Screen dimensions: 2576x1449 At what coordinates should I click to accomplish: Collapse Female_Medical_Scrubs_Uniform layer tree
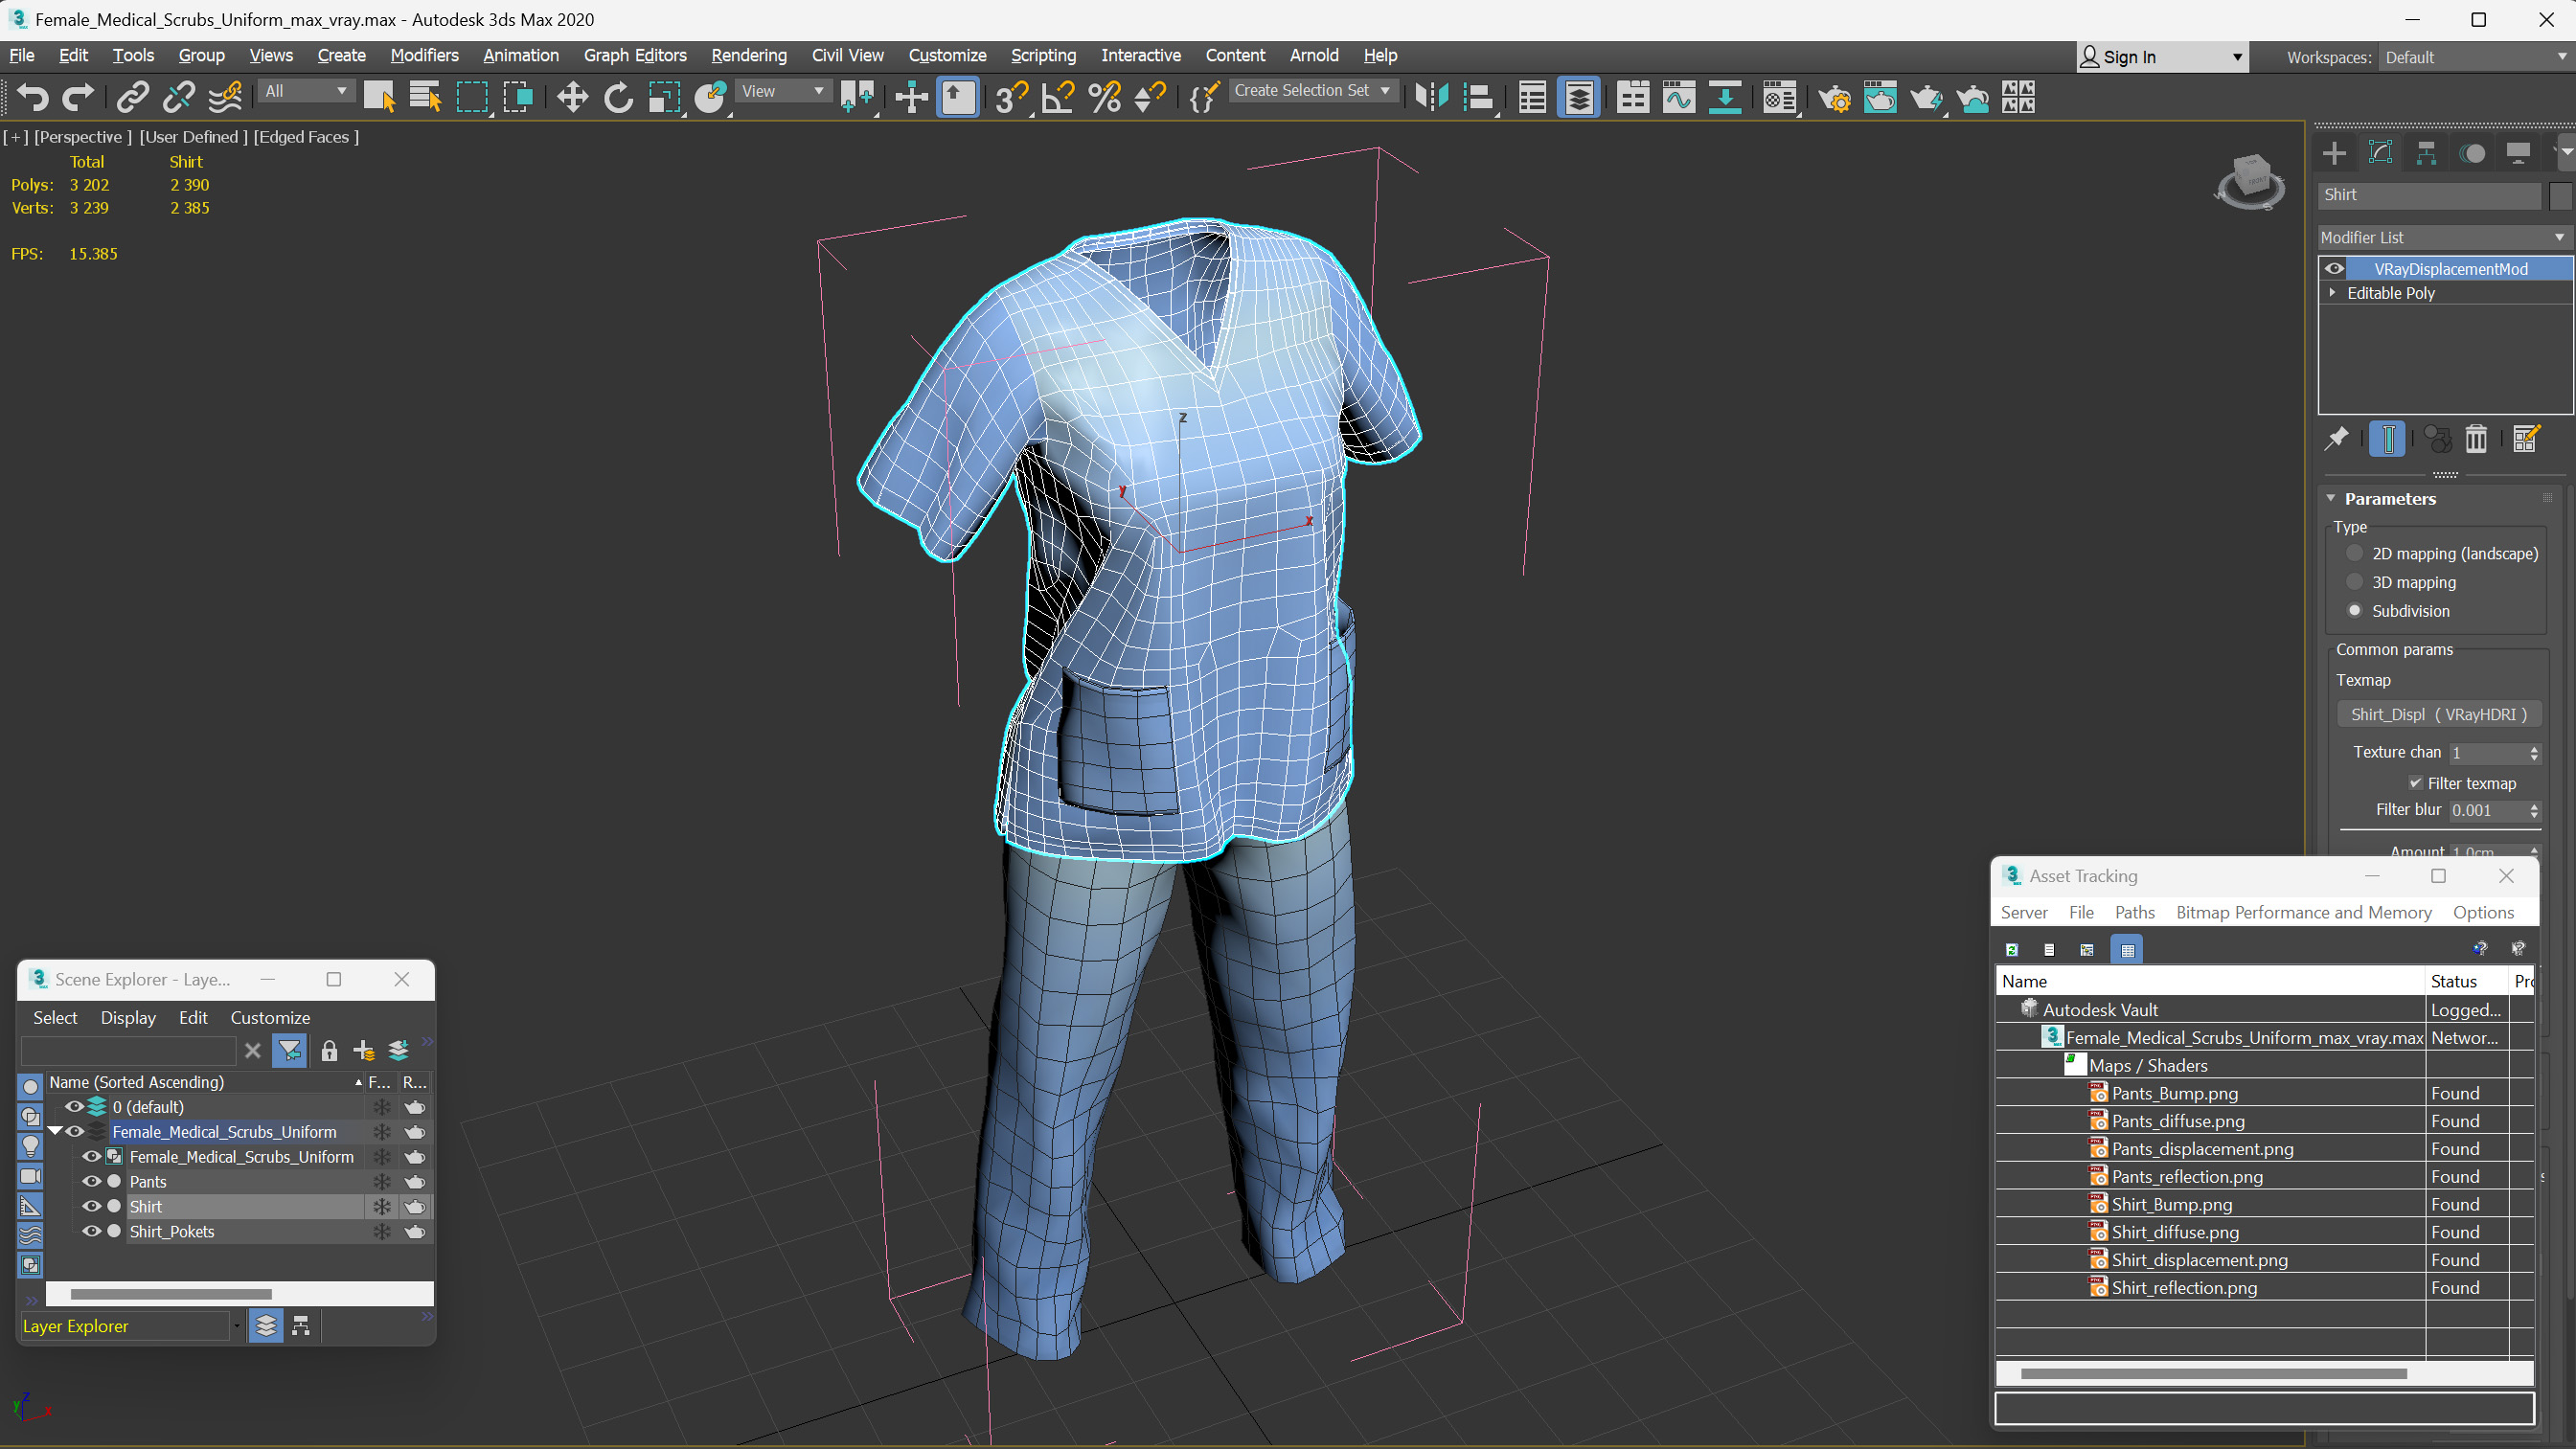pyautogui.click(x=55, y=1131)
